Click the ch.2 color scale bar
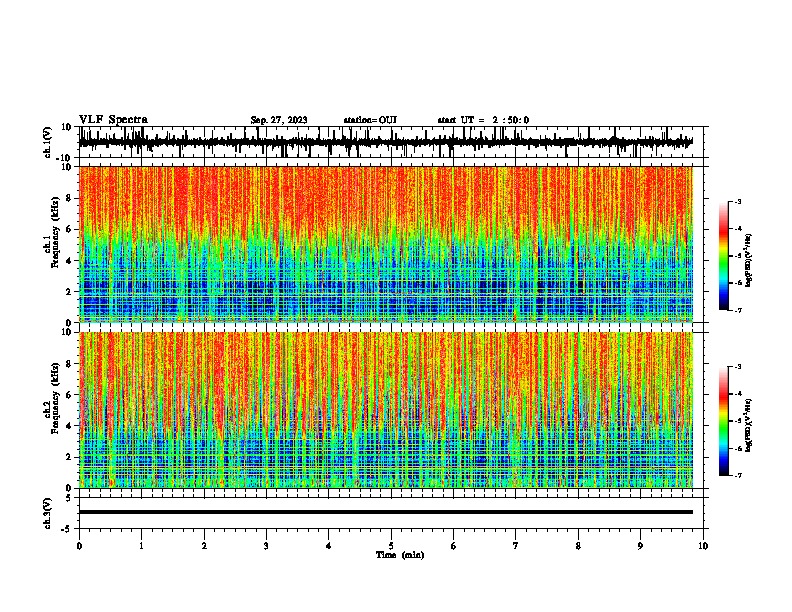The height and width of the screenshot is (612, 792). click(724, 421)
